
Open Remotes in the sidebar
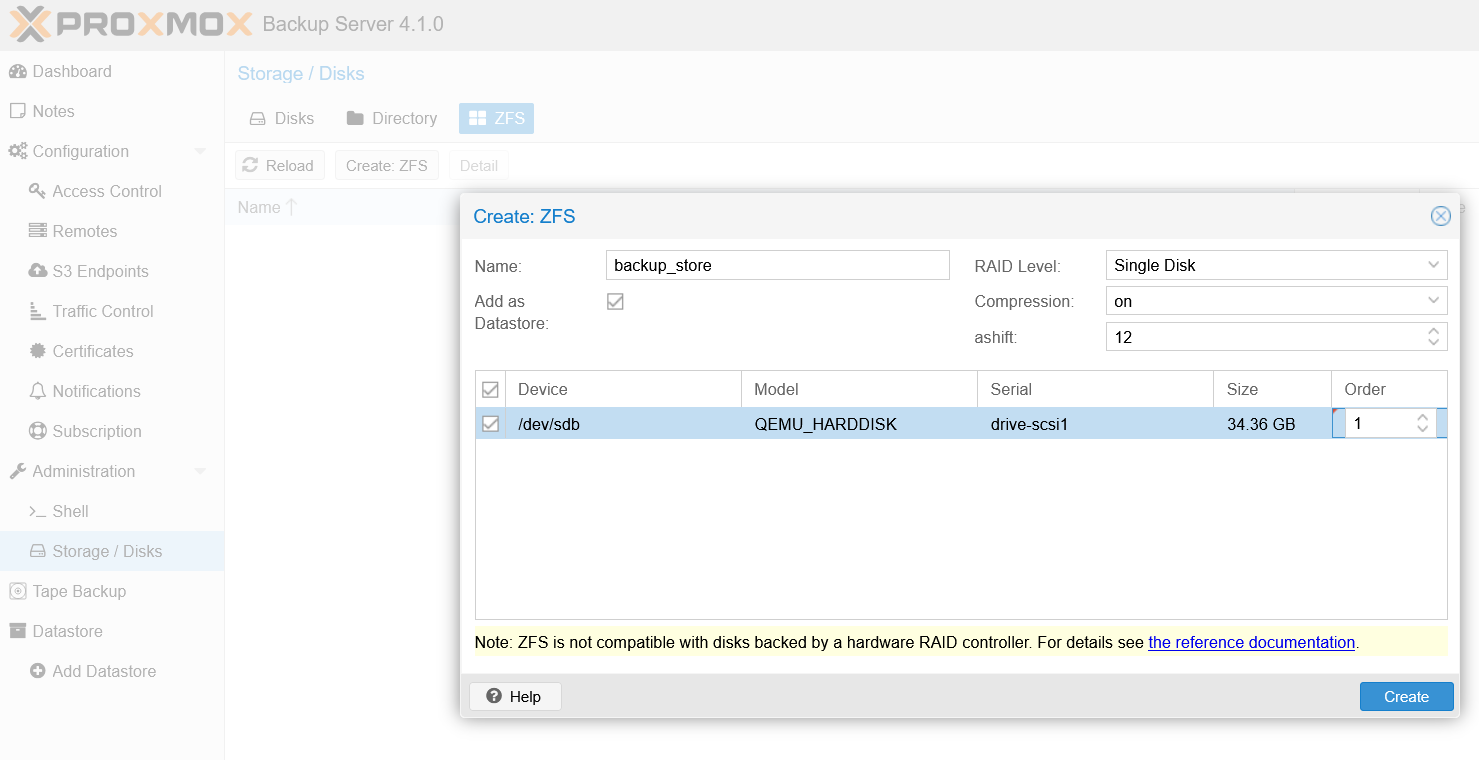tap(112, 231)
